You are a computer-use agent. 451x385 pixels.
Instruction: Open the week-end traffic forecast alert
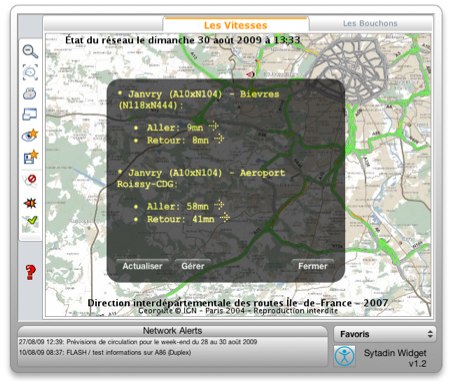(138, 342)
